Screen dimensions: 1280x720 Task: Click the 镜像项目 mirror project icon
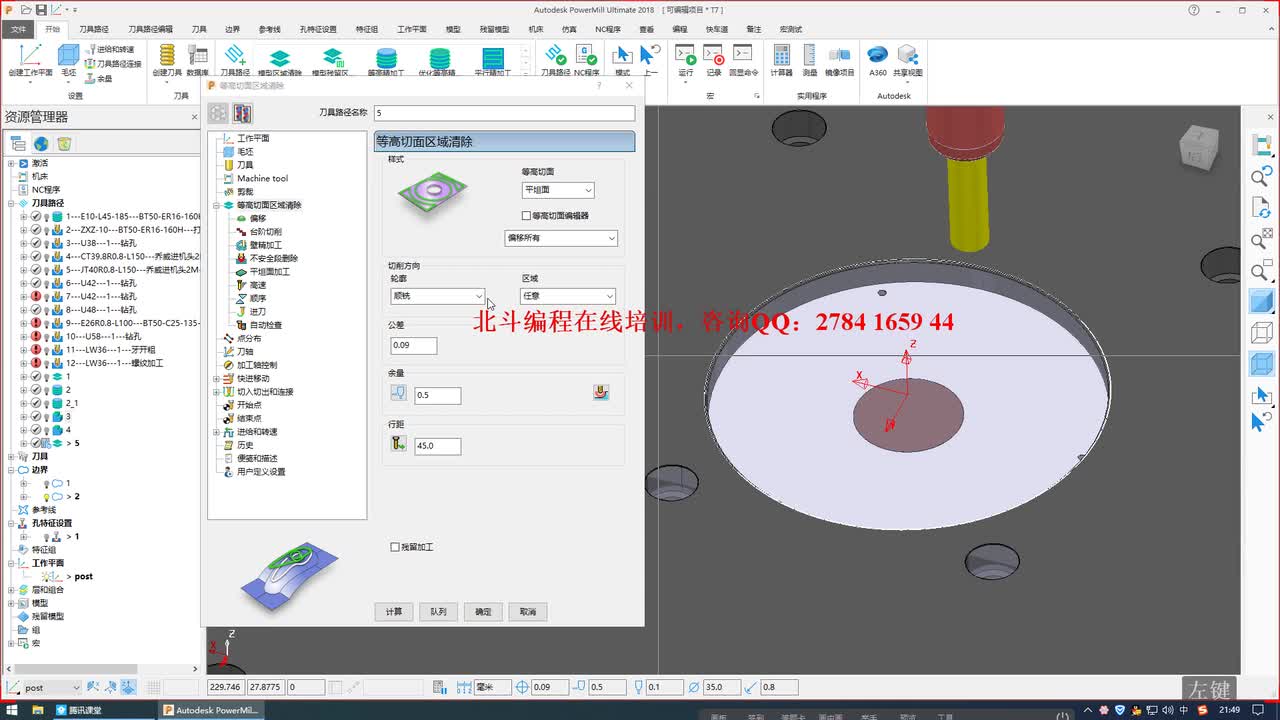point(839,60)
